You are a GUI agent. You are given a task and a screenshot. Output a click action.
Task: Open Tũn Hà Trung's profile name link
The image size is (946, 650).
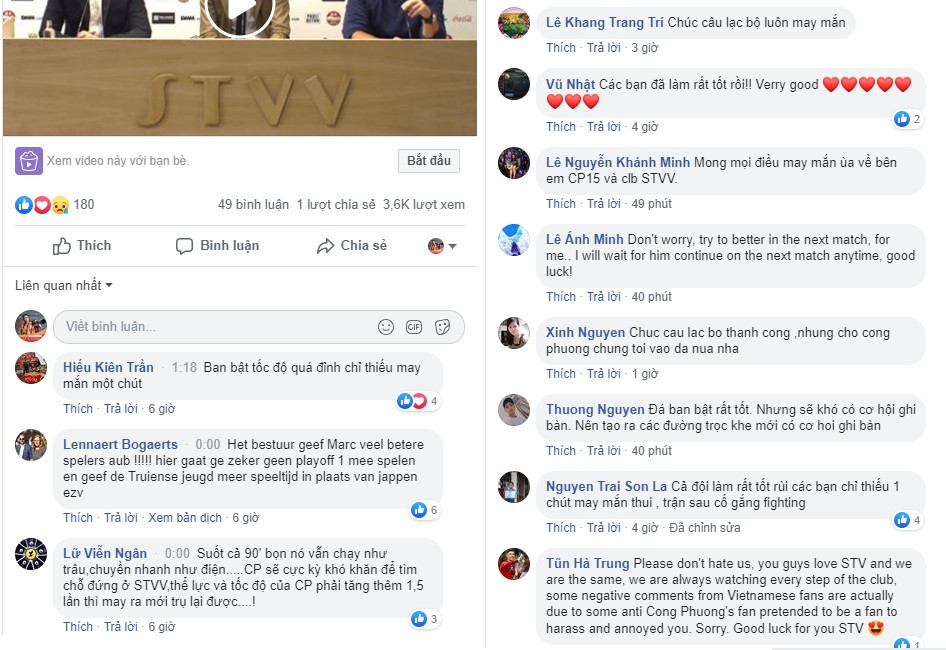coord(588,564)
